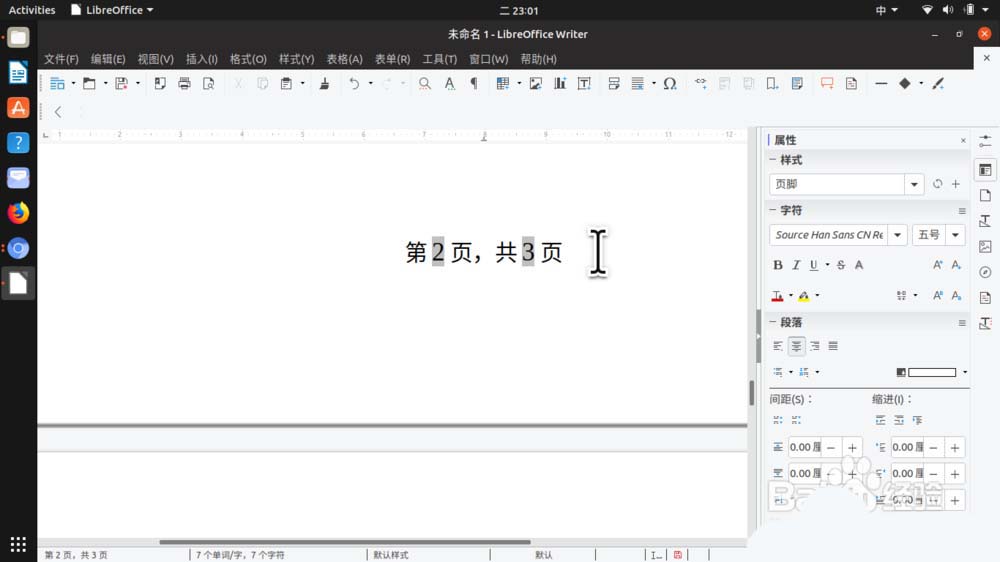Collapse the 段落 section in sidebar

[774, 323]
